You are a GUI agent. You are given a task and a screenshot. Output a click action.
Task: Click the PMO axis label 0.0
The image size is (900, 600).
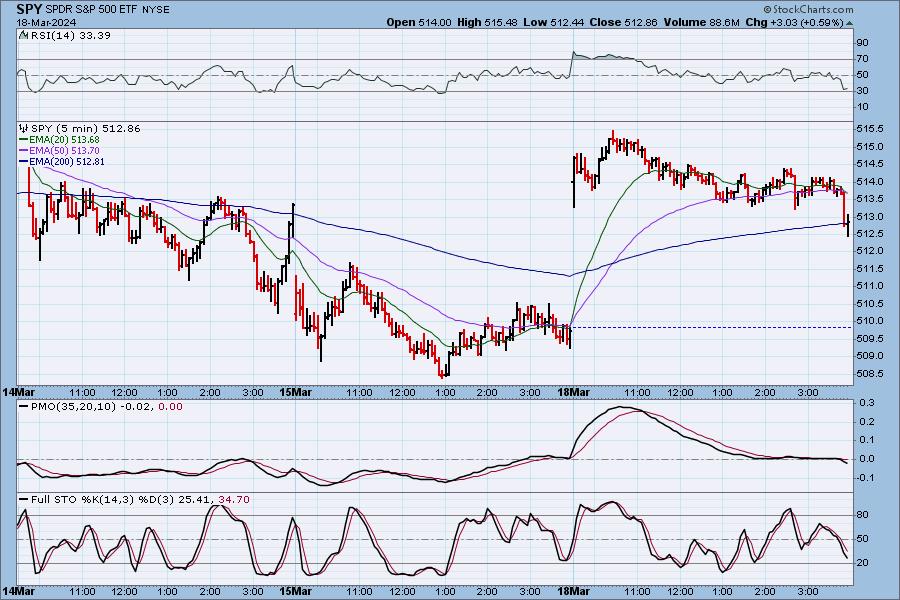point(867,459)
